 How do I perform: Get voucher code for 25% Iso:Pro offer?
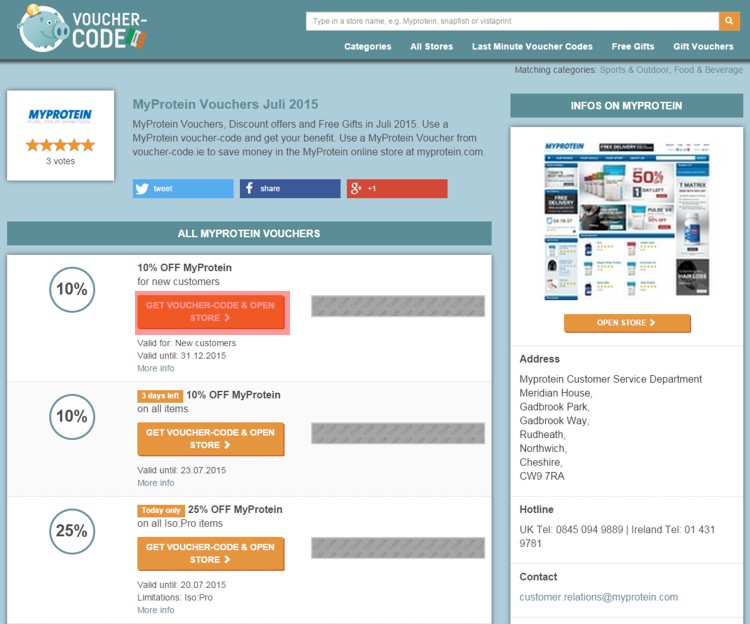(210, 554)
